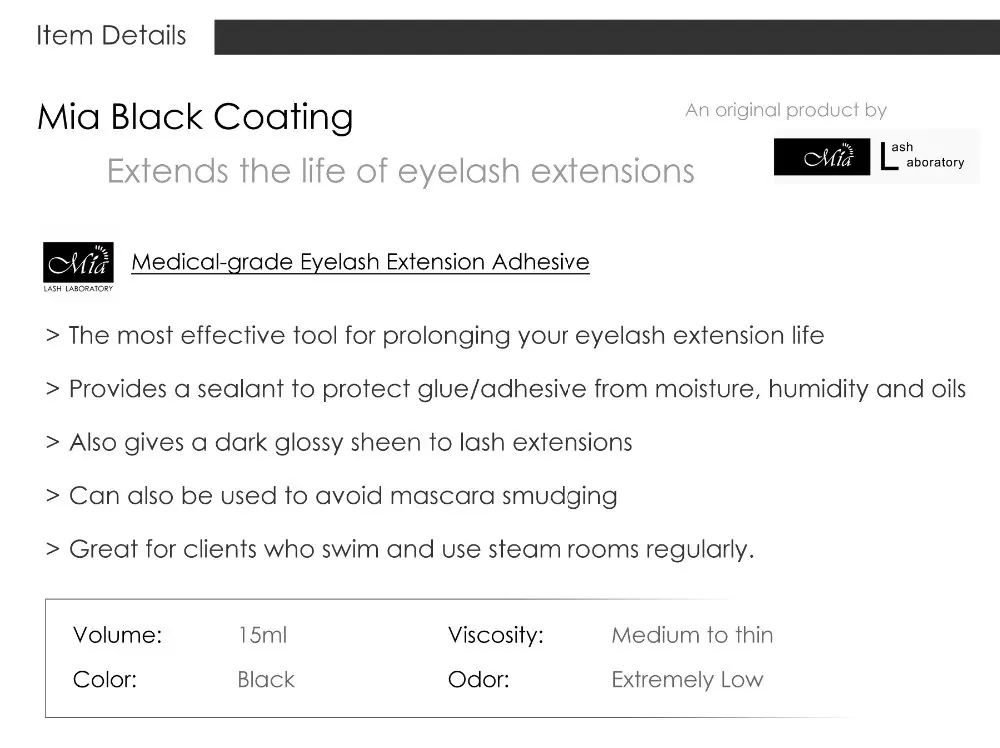Click the Volume label in the specs box
Screen dimensions: 1000x748
pos(117,635)
